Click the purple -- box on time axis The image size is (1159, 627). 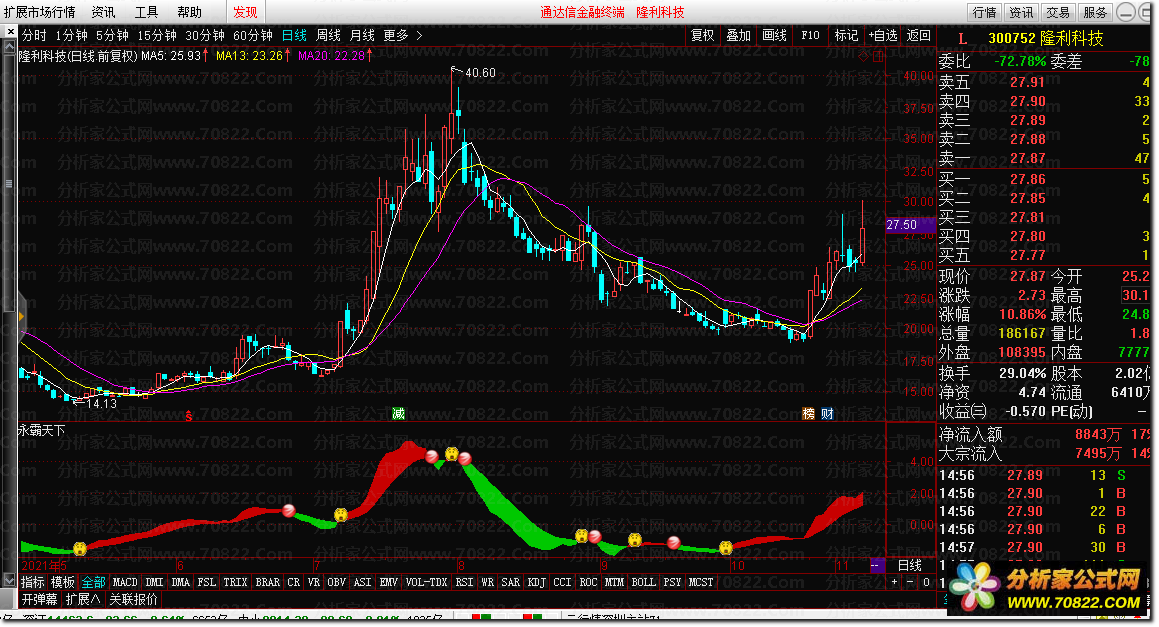(876, 565)
